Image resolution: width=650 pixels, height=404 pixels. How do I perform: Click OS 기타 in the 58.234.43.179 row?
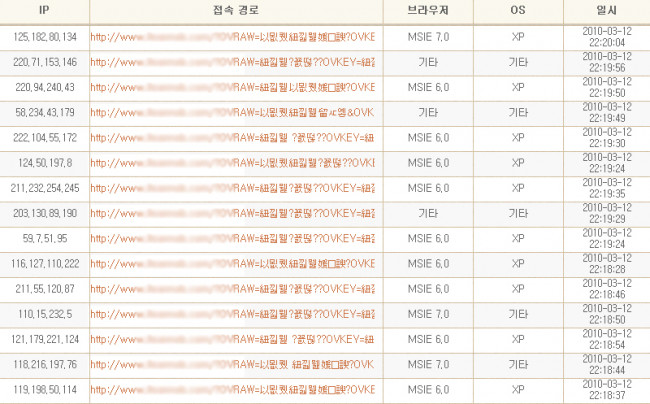click(x=518, y=113)
